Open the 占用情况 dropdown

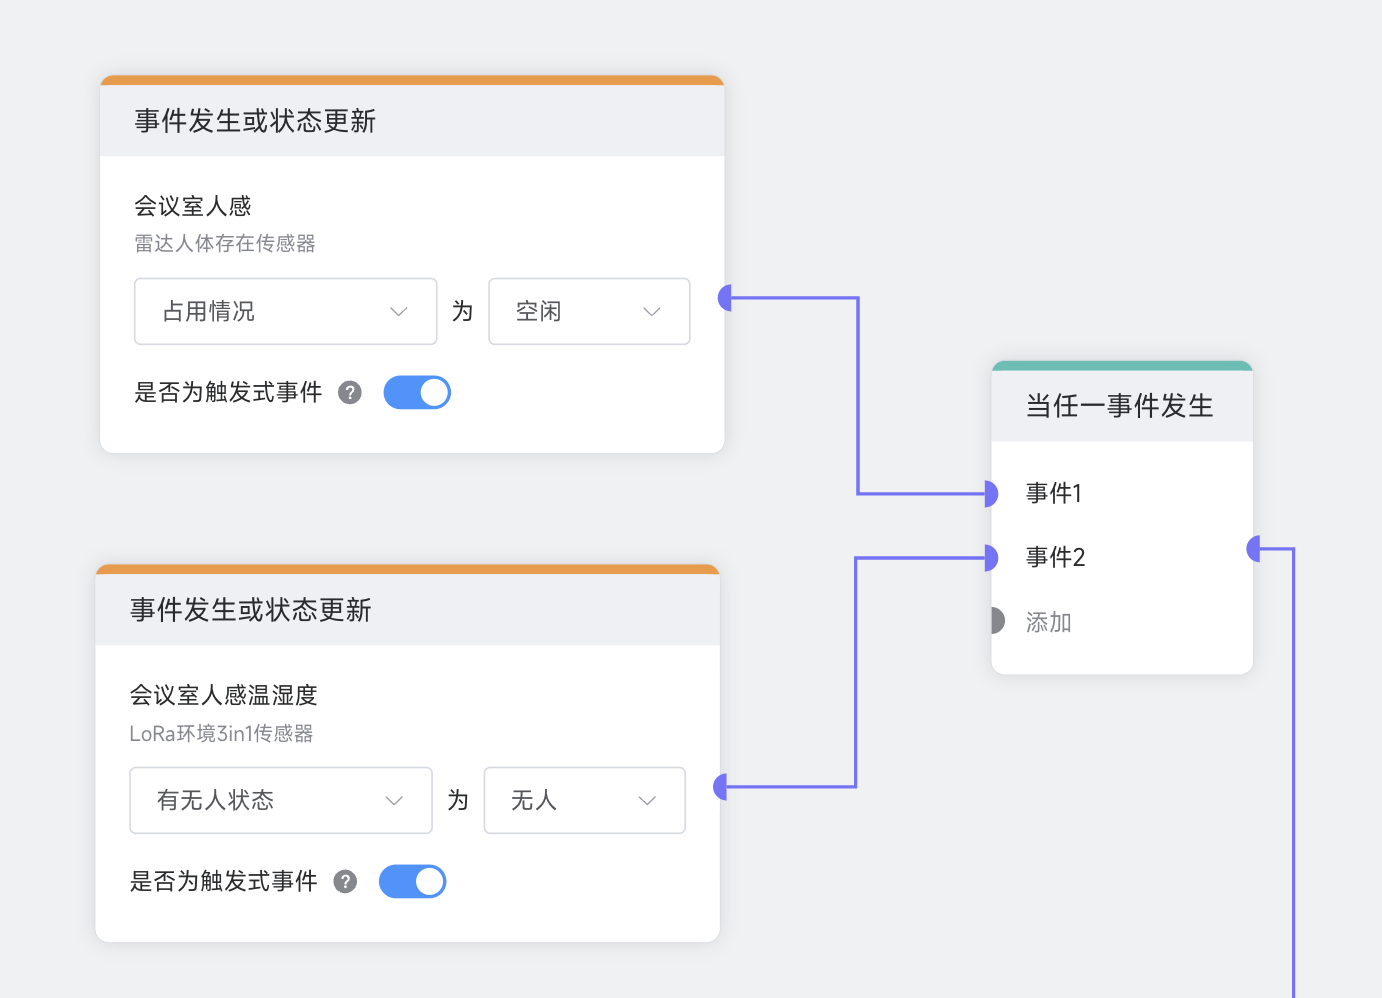coord(285,311)
